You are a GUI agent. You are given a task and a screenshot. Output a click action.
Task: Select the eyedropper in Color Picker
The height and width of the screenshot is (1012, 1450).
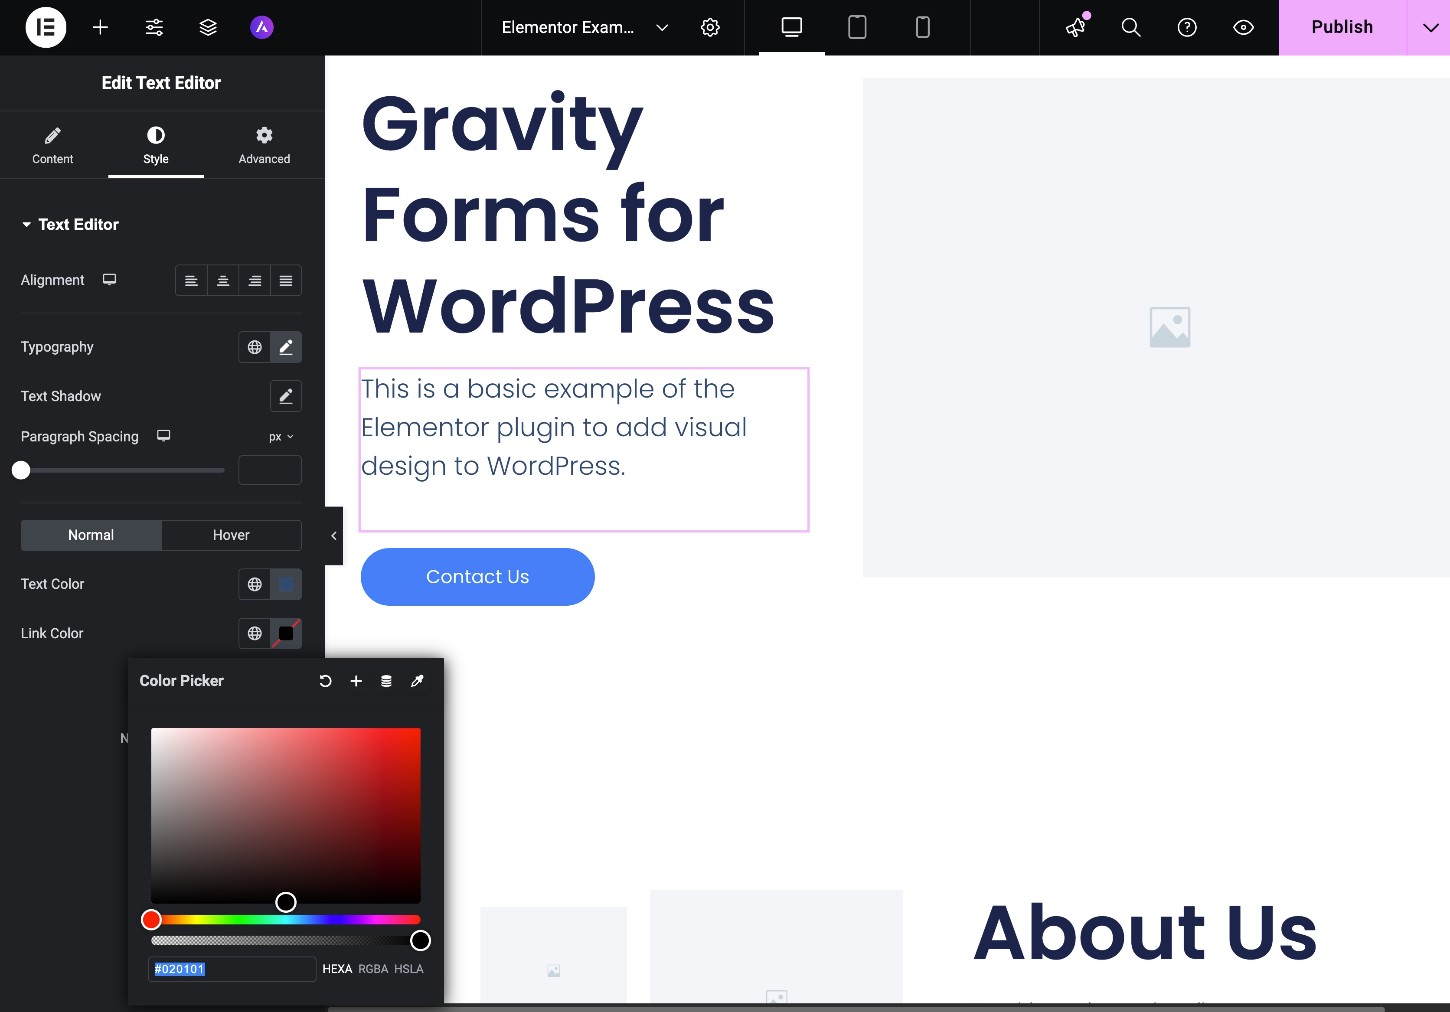(417, 681)
